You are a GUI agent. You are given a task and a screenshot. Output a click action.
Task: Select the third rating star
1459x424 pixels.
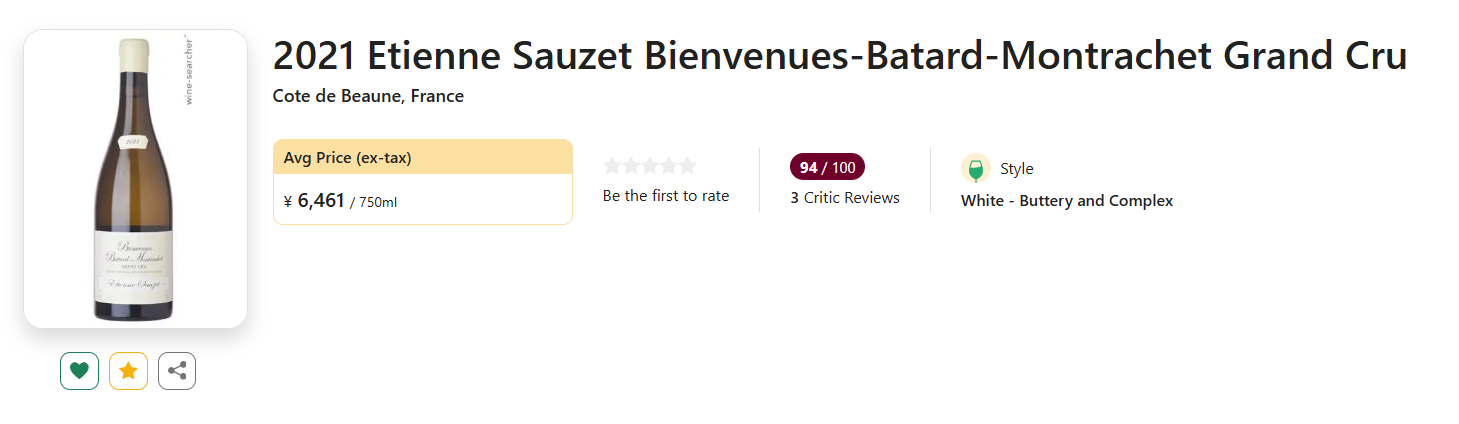[x=649, y=166]
